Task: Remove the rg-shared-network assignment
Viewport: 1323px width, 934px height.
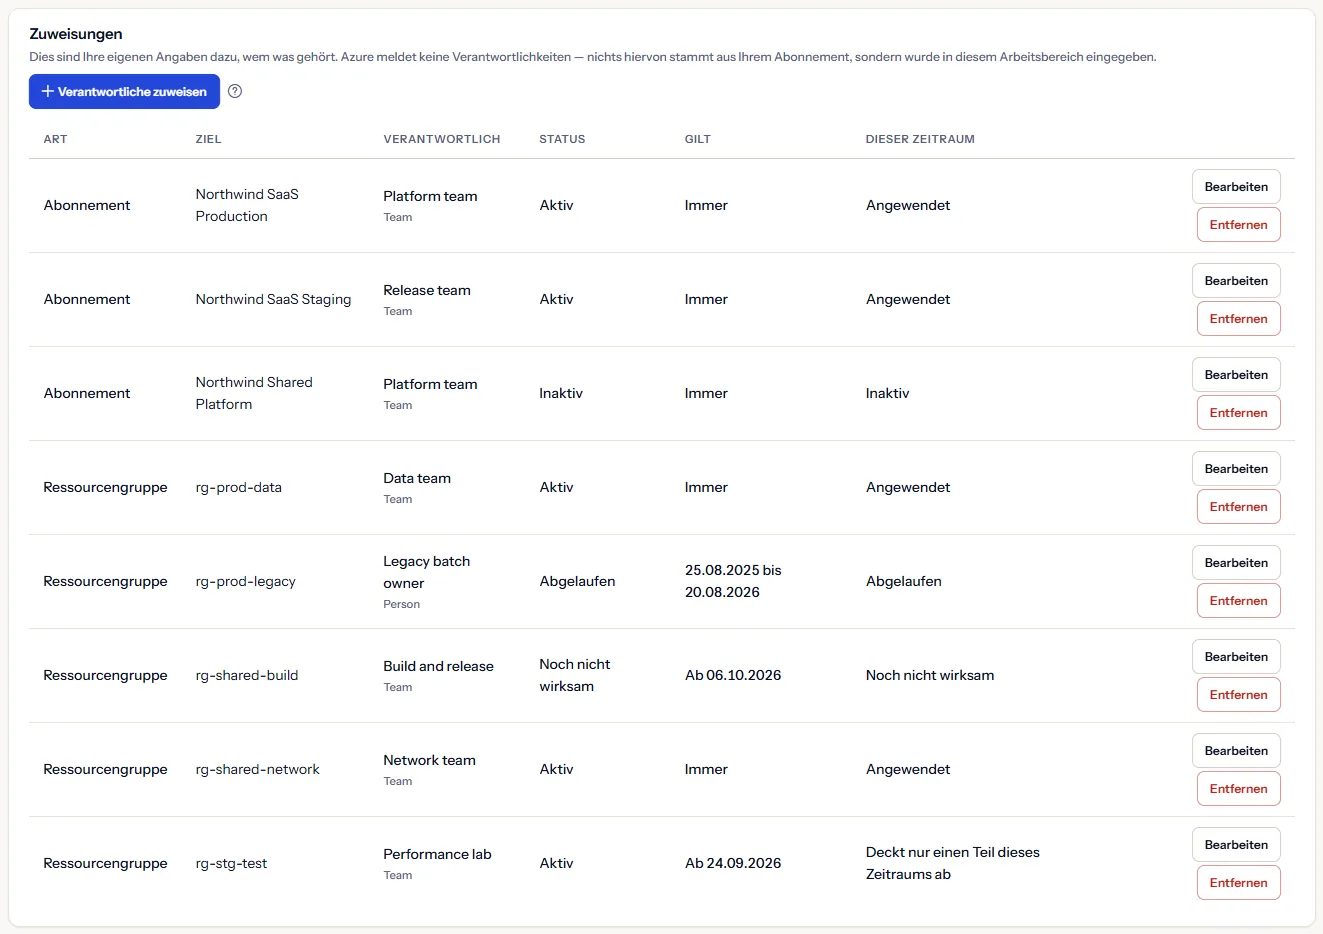Action: pyautogui.click(x=1238, y=789)
